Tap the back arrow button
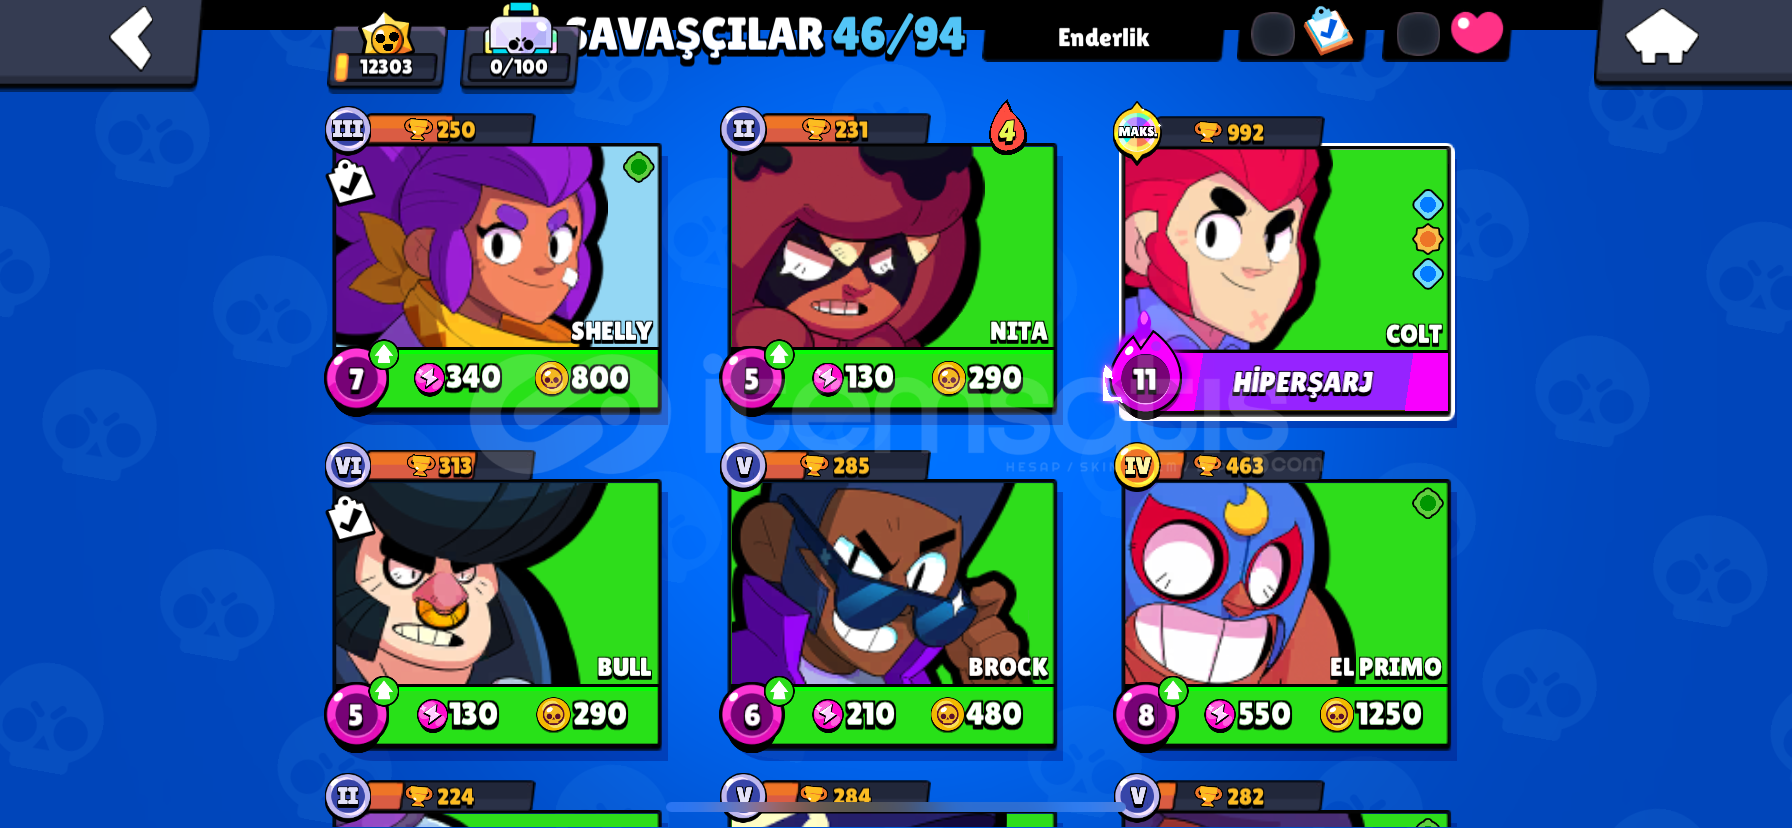1792x828 pixels. [x=132, y=38]
